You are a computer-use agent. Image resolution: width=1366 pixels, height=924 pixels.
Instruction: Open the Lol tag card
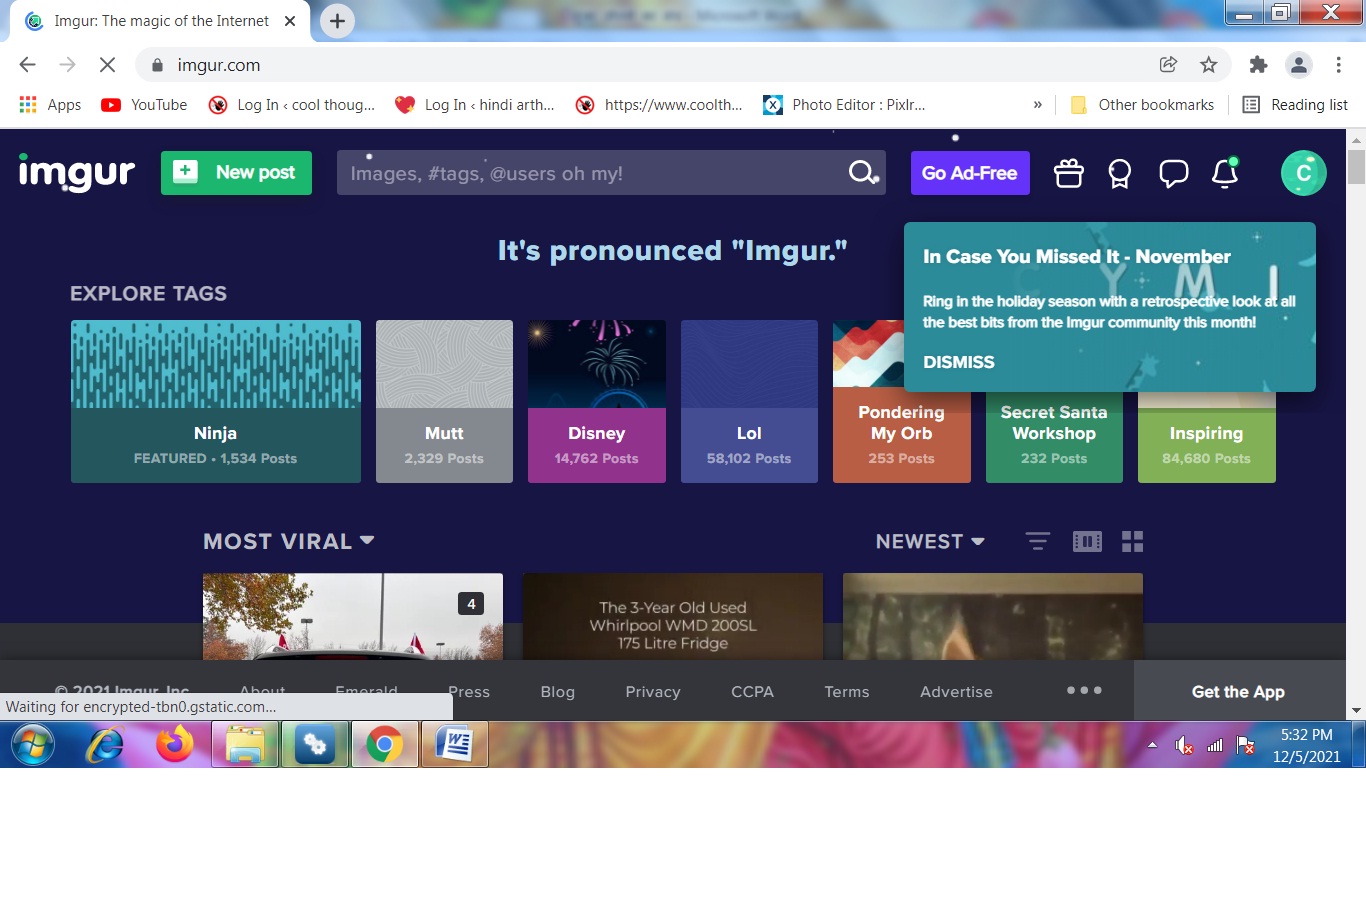[749, 402]
